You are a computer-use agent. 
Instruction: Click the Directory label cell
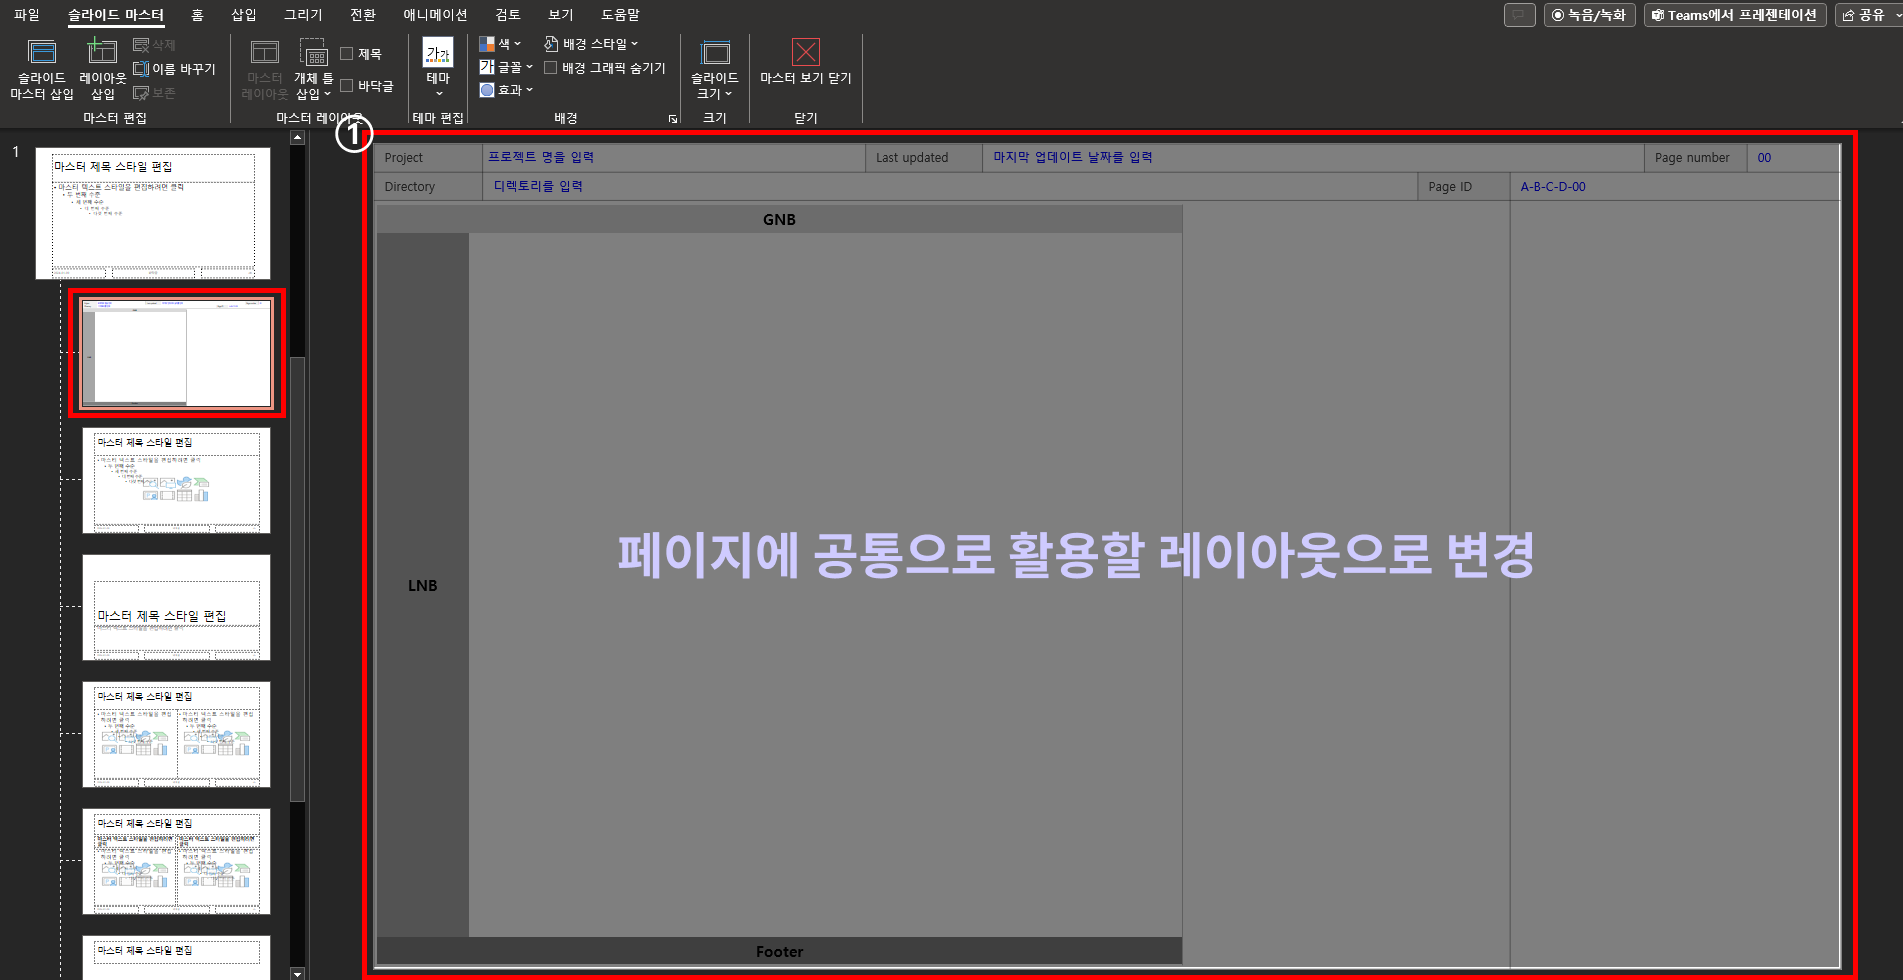tap(429, 187)
